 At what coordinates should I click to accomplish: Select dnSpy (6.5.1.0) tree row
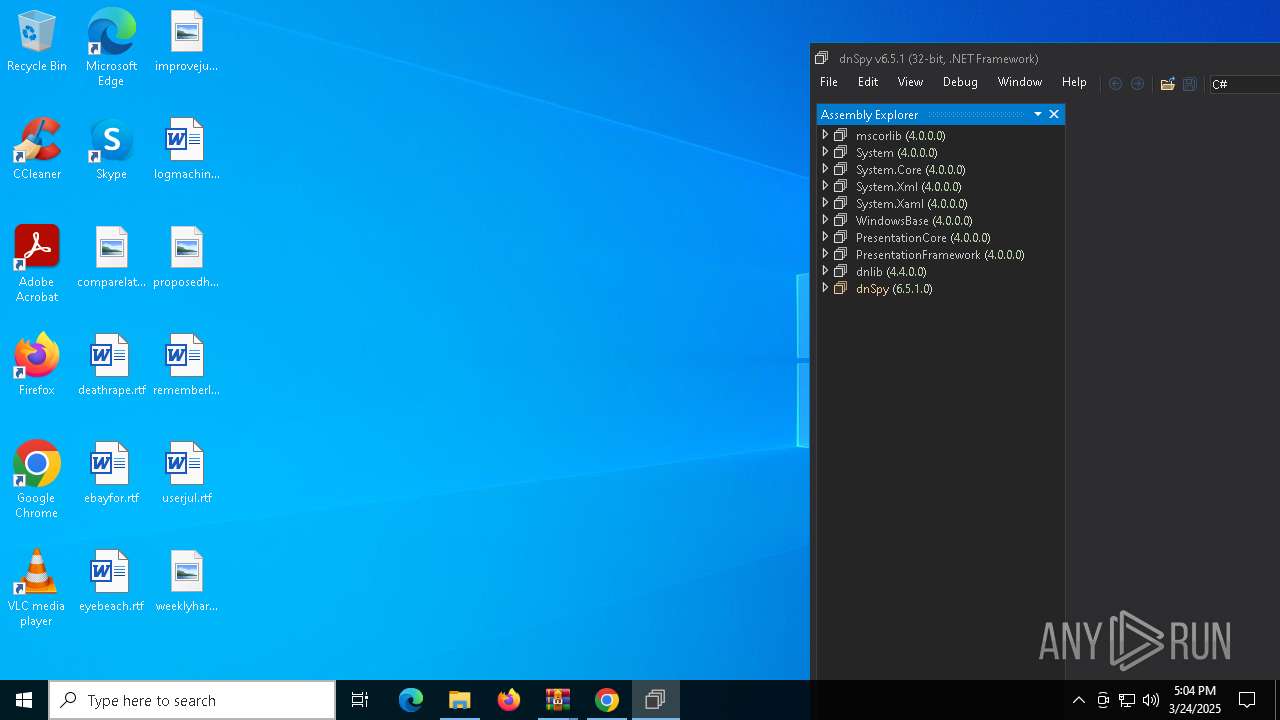click(x=894, y=288)
